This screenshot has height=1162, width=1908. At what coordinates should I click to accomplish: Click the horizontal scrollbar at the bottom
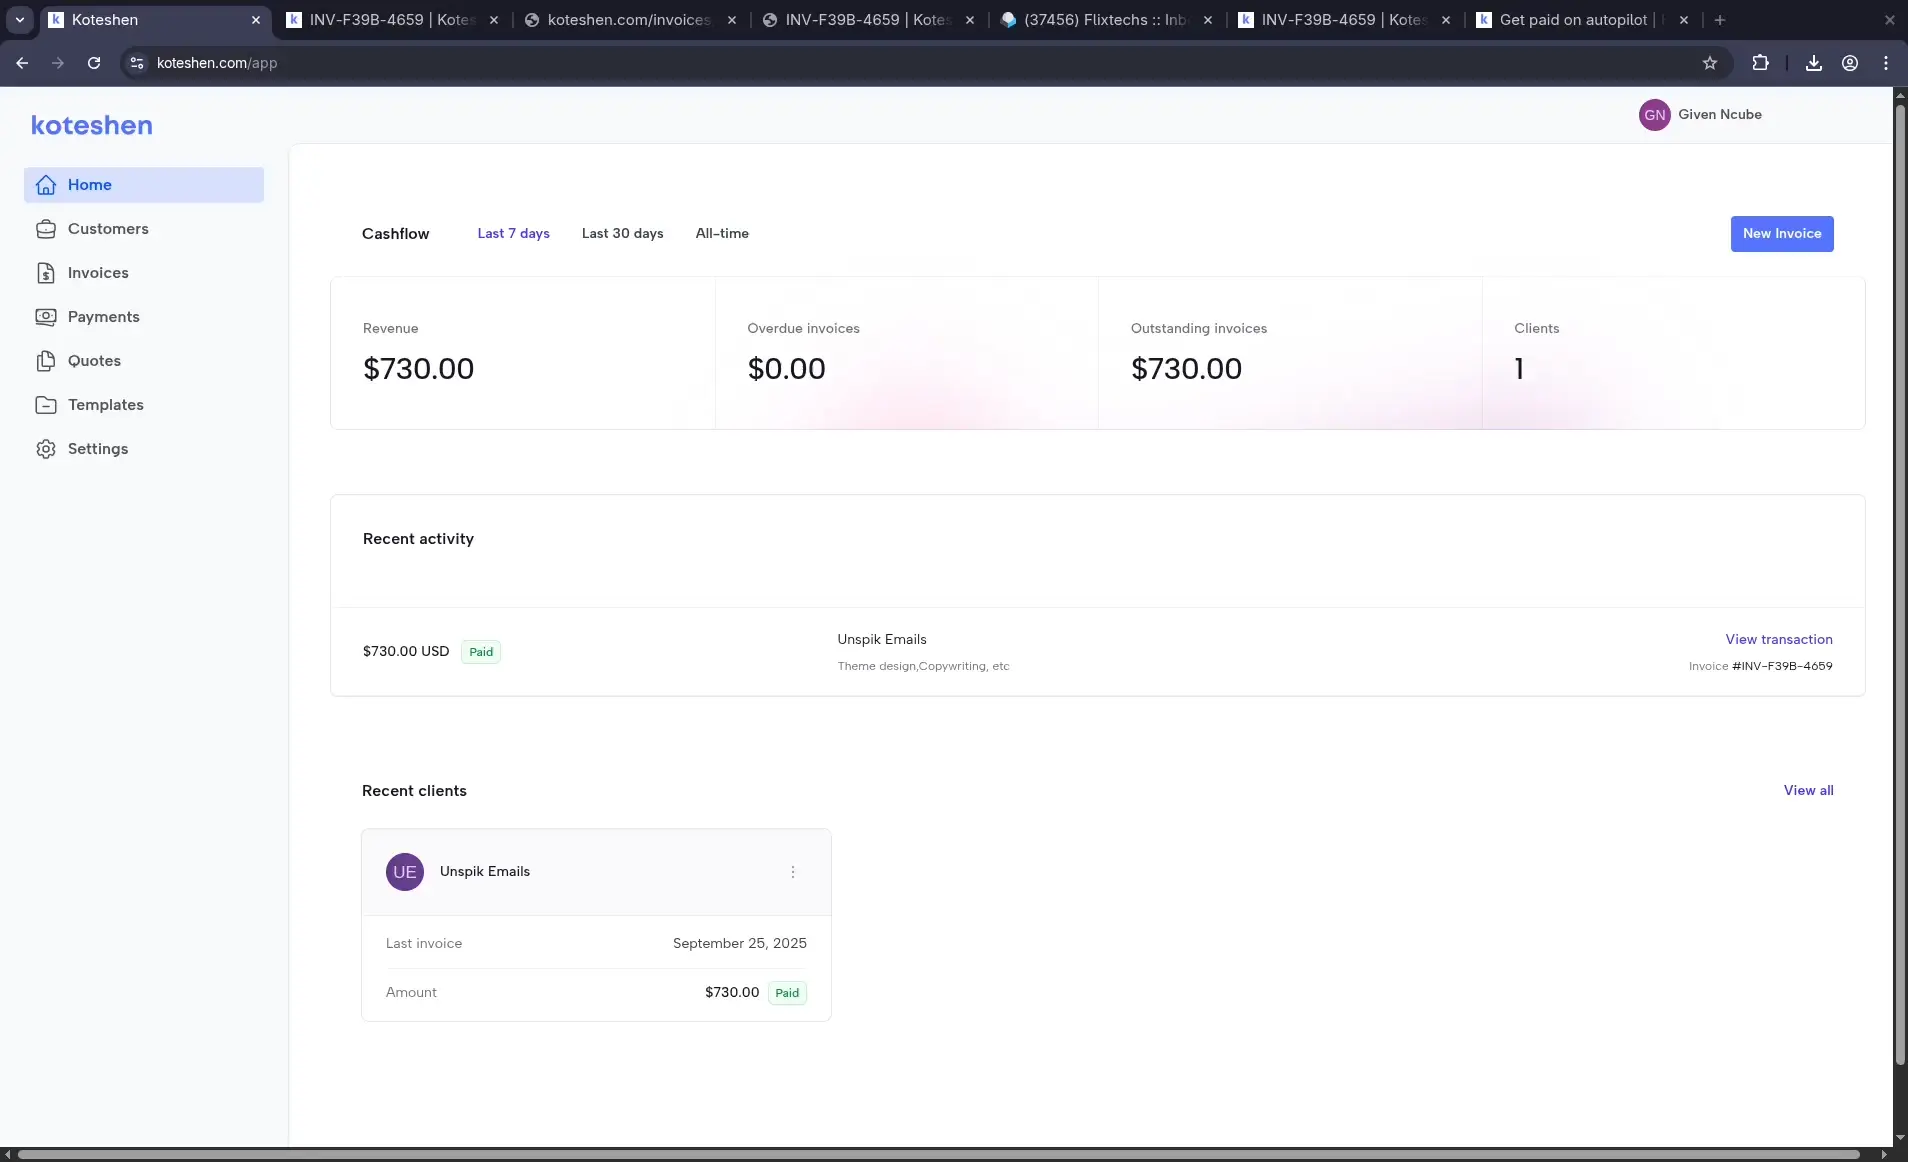(940, 1155)
